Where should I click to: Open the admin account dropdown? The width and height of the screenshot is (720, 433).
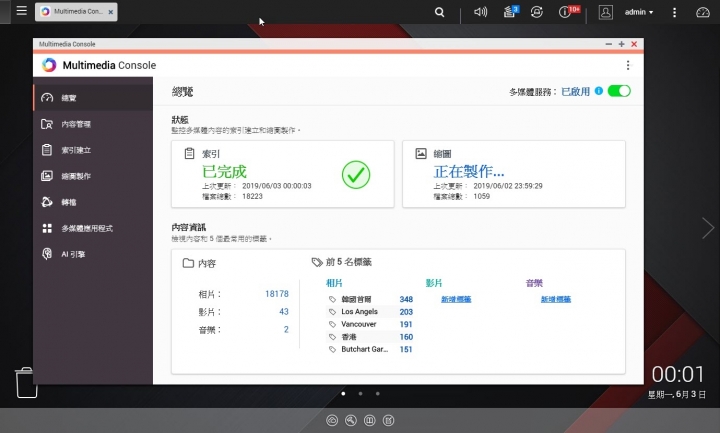639,12
